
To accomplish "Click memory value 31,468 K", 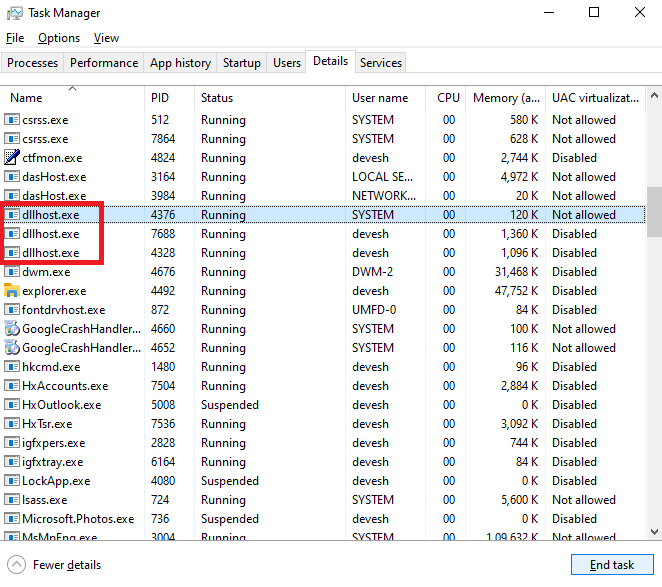I will 516,272.
